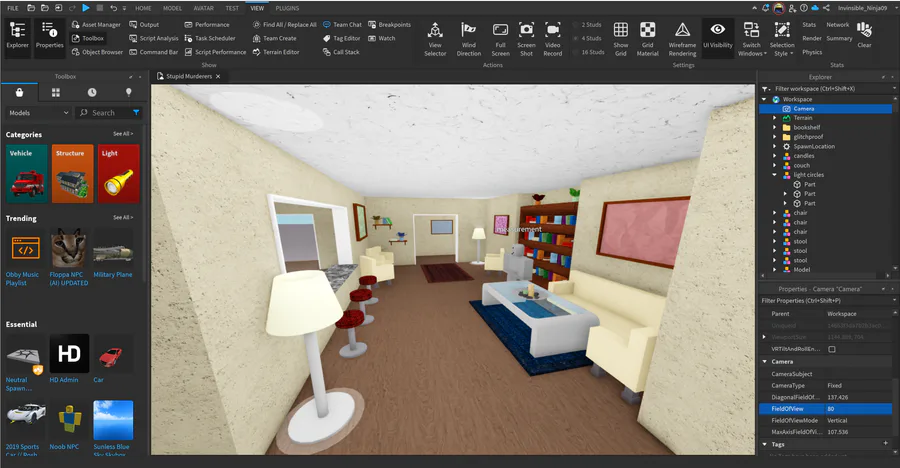Show the Output window
Viewport: 900px width, 468px height.
click(144, 25)
